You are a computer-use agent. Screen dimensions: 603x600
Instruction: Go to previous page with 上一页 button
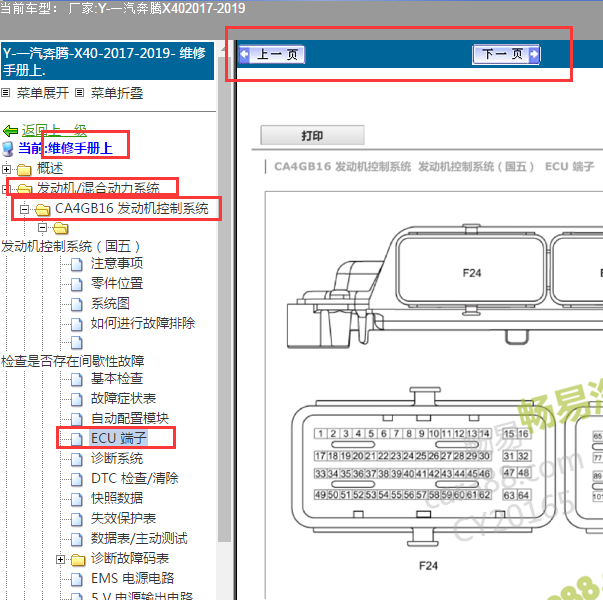click(x=272, y=54)
